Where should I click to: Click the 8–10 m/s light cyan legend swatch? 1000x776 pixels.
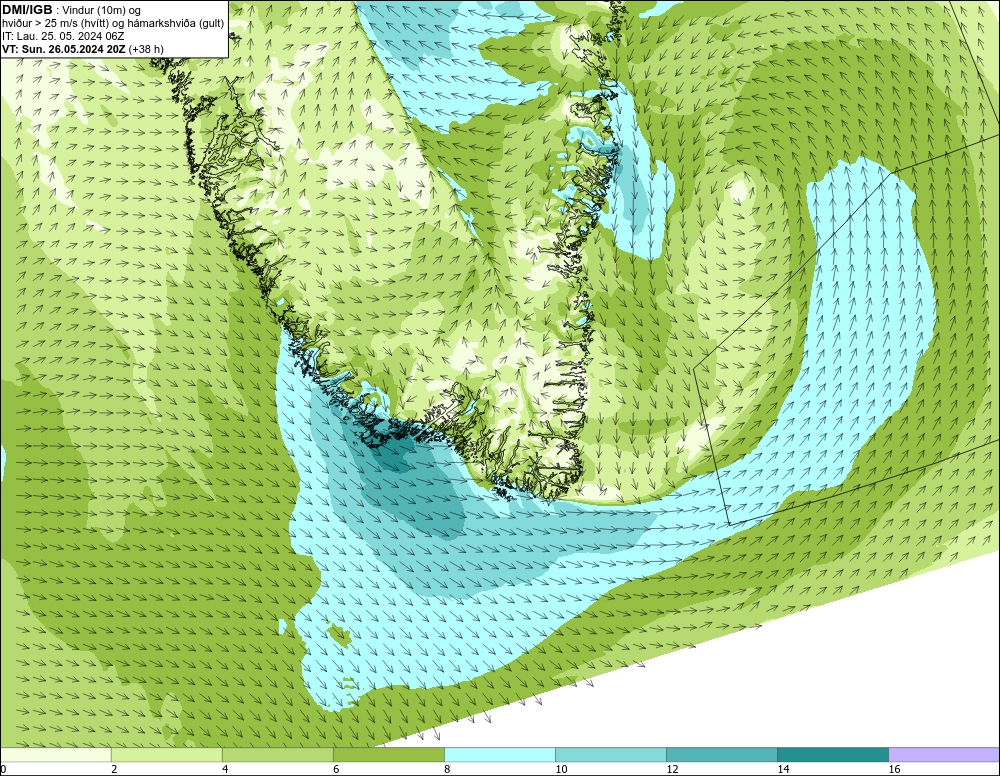[x=500, y=755]
